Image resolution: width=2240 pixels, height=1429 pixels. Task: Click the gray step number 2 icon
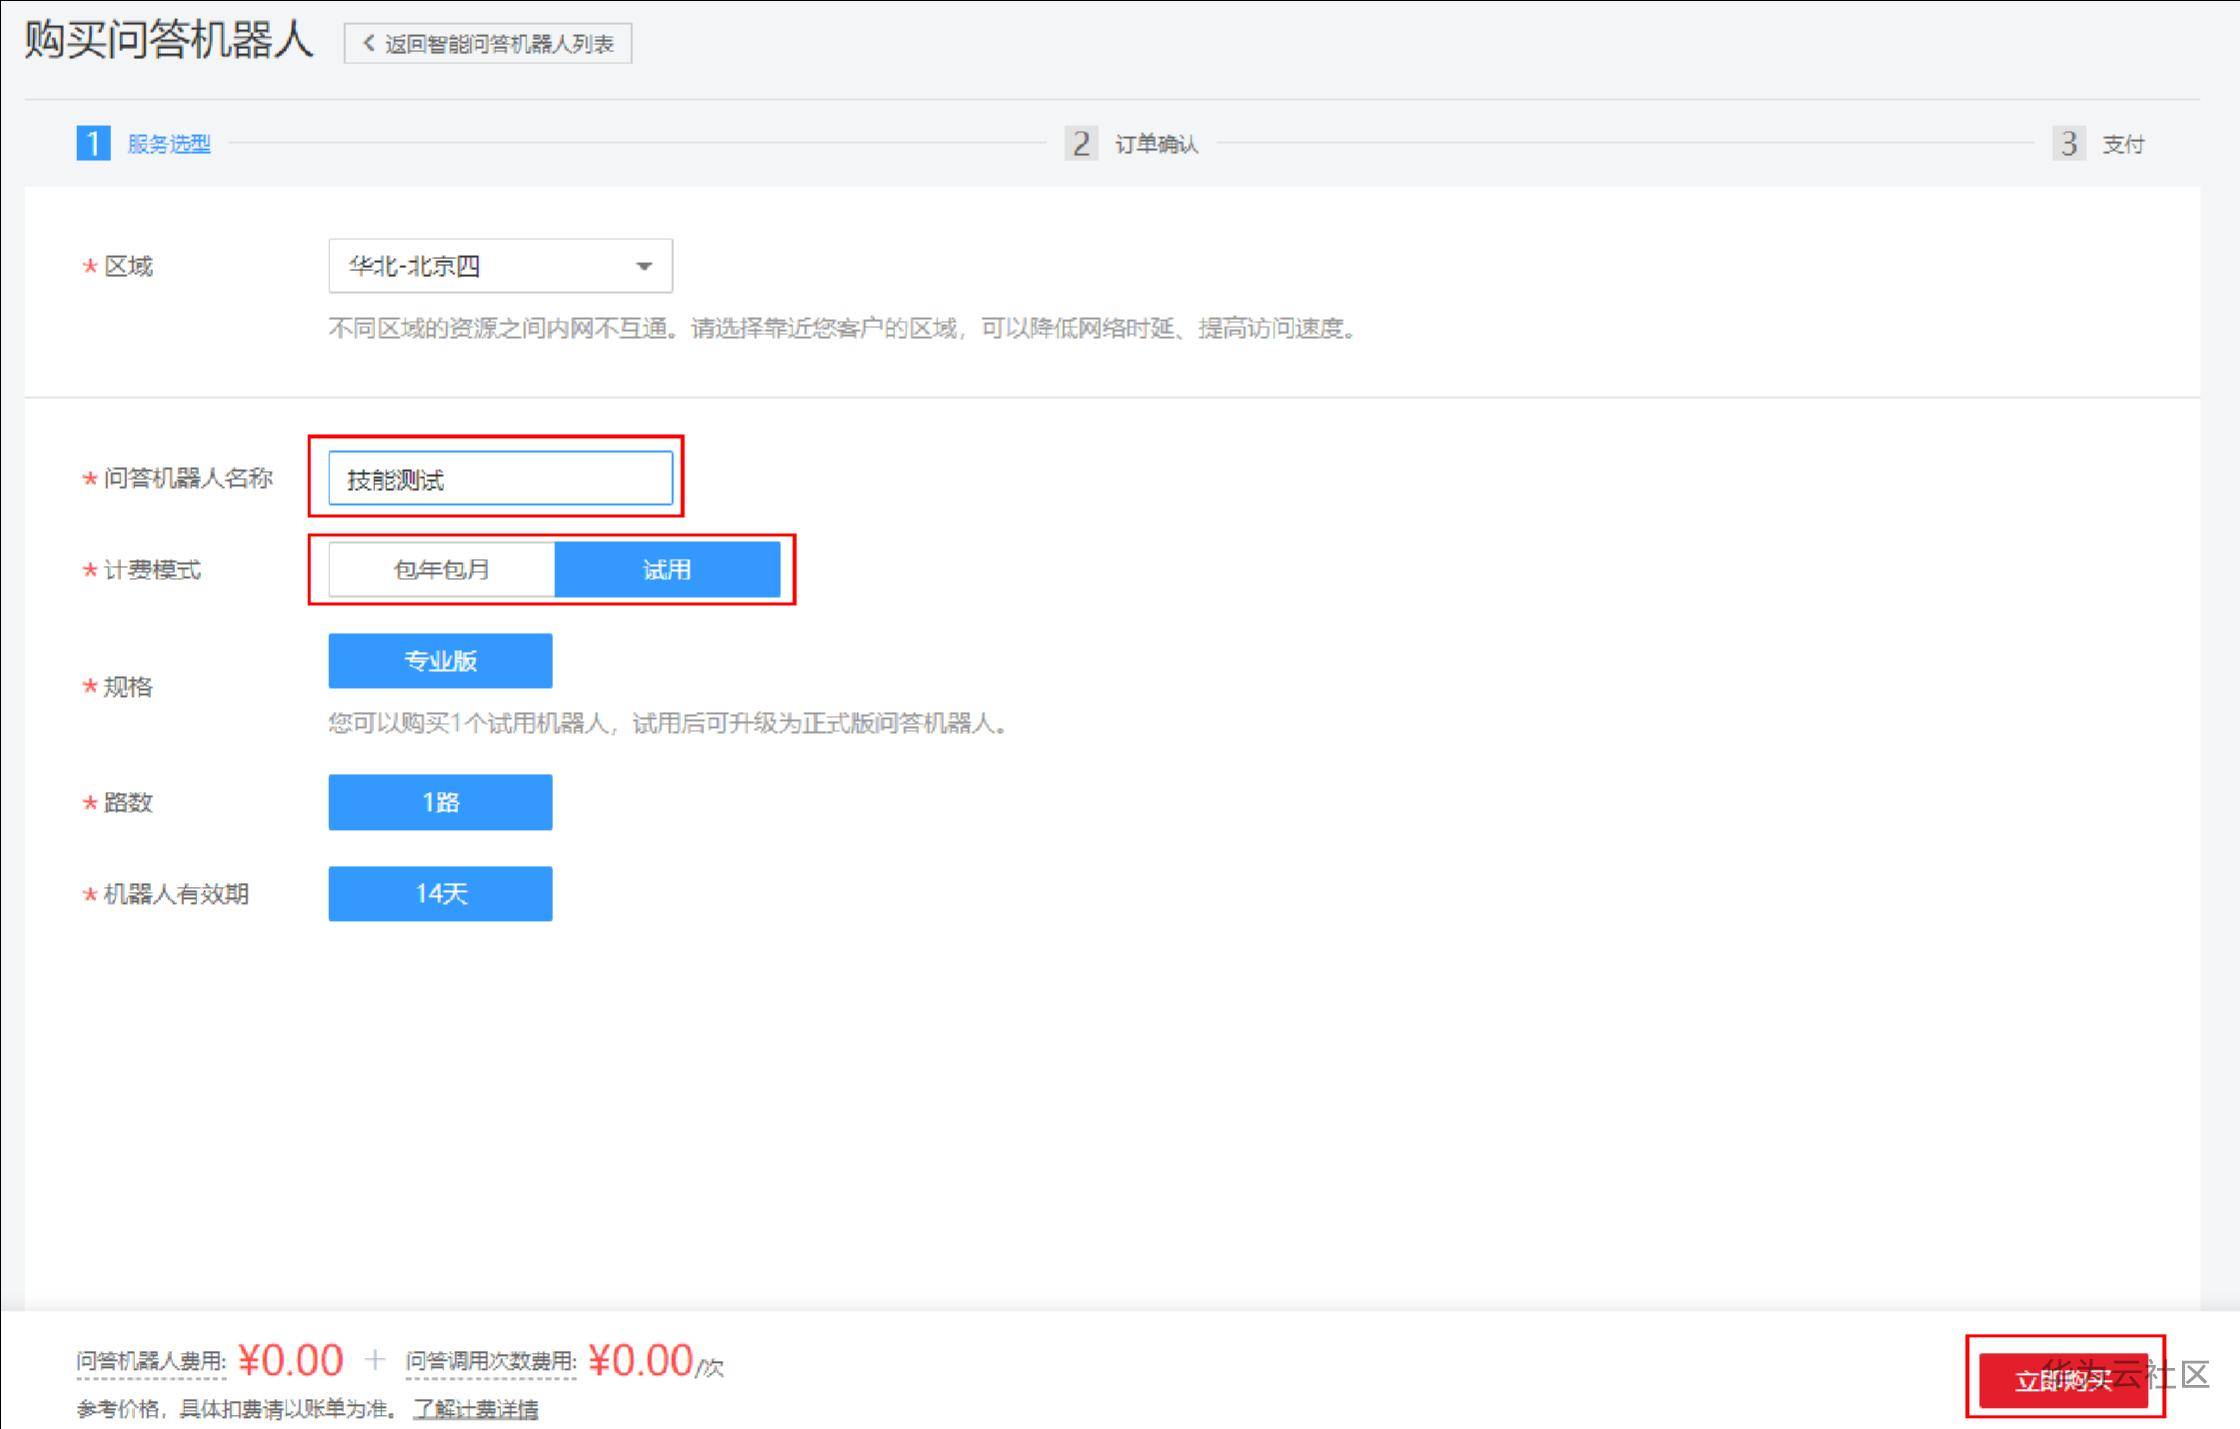click(1080, 143)
